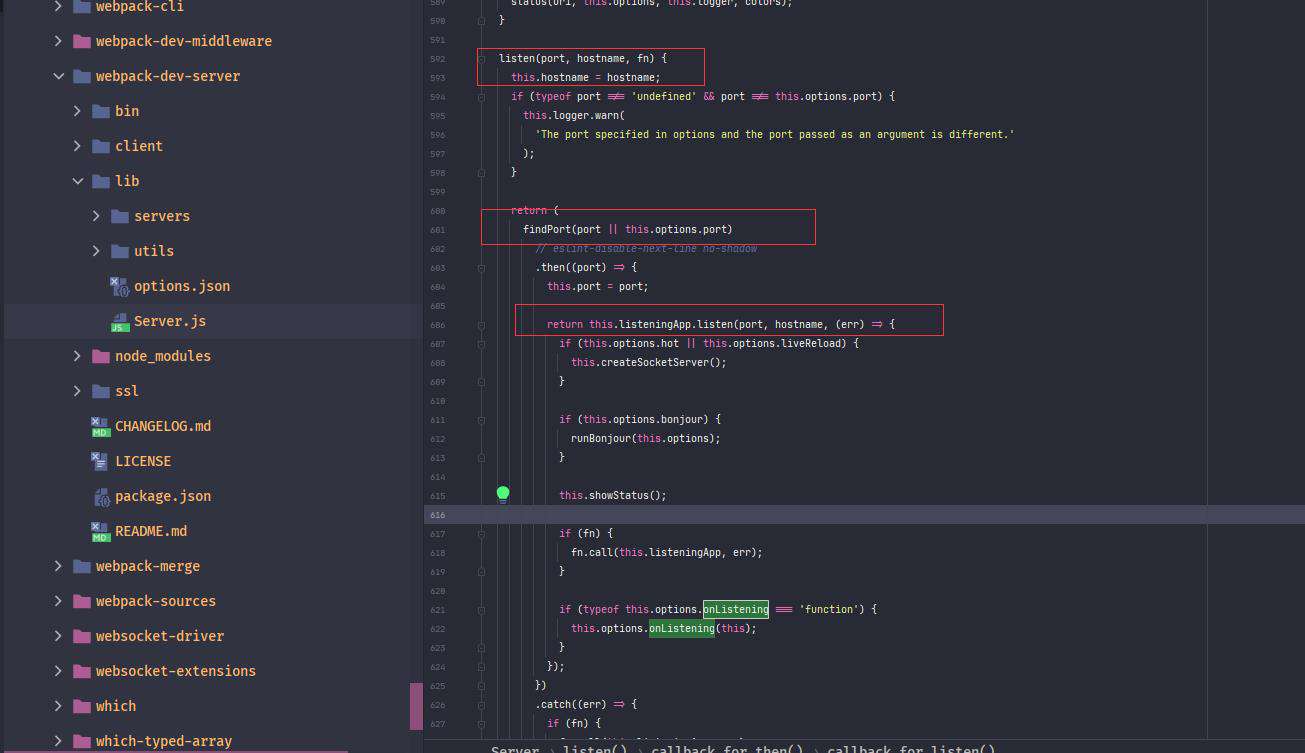The height and width of the screenshot is (753, 1305).
Task: Click the highlighted onListening on line 621
Action: coord(736,609)
